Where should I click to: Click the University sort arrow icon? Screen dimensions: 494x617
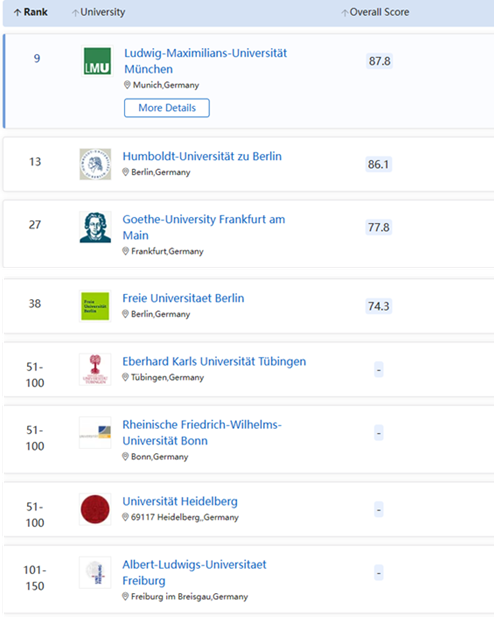(75, 13)
